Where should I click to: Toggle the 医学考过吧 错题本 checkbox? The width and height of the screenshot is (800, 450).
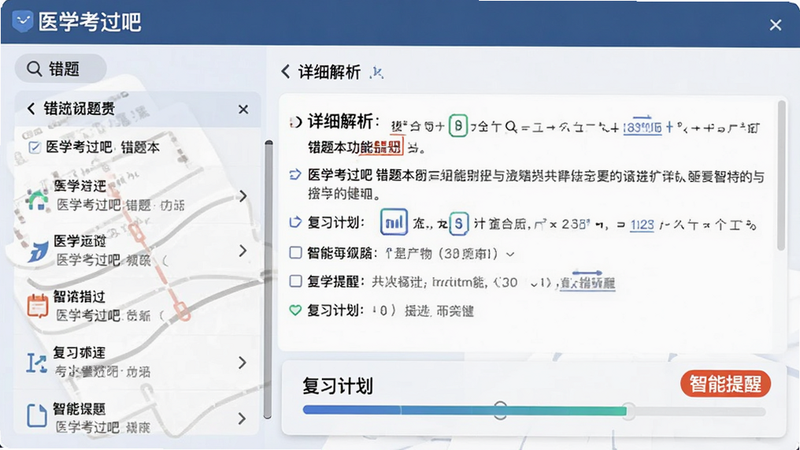click(35, 147)
